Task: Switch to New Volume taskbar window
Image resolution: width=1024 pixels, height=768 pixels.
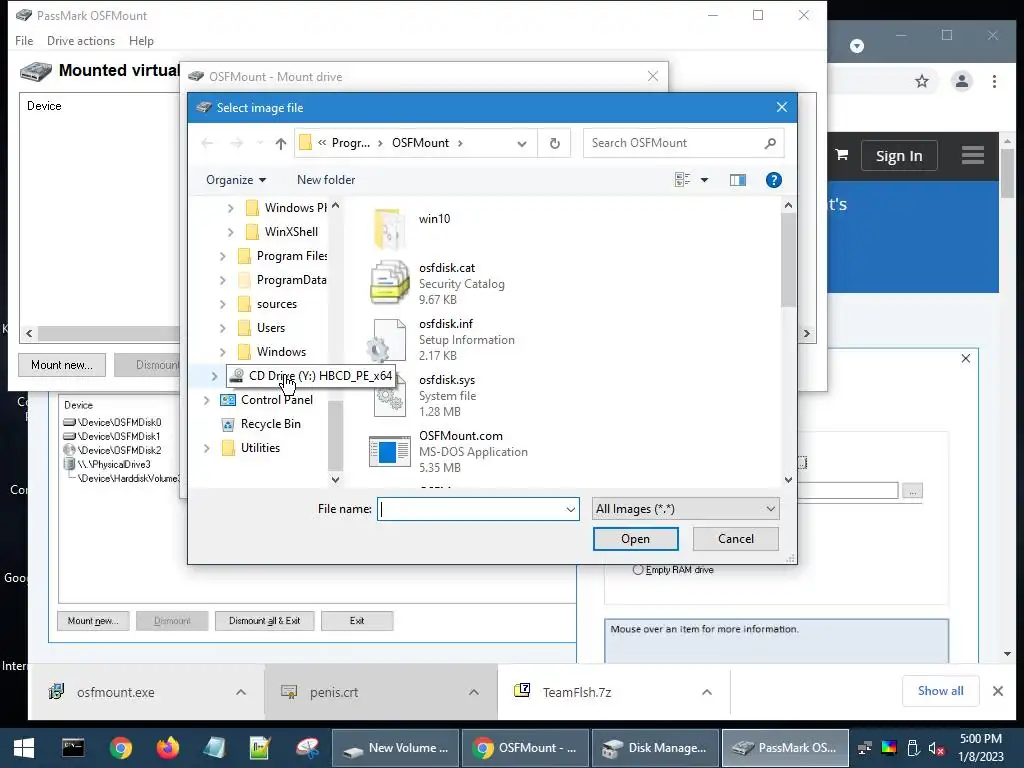Action: coord(395,748)
